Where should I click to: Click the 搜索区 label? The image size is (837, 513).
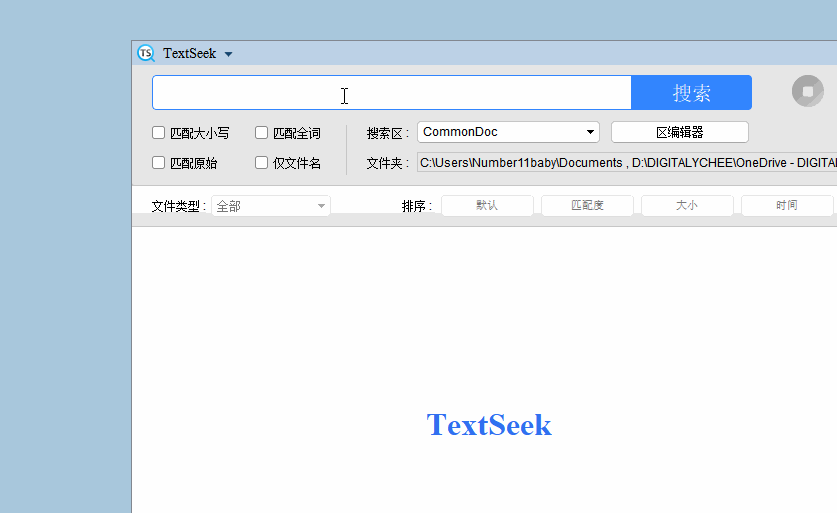(x=388, y=133)
